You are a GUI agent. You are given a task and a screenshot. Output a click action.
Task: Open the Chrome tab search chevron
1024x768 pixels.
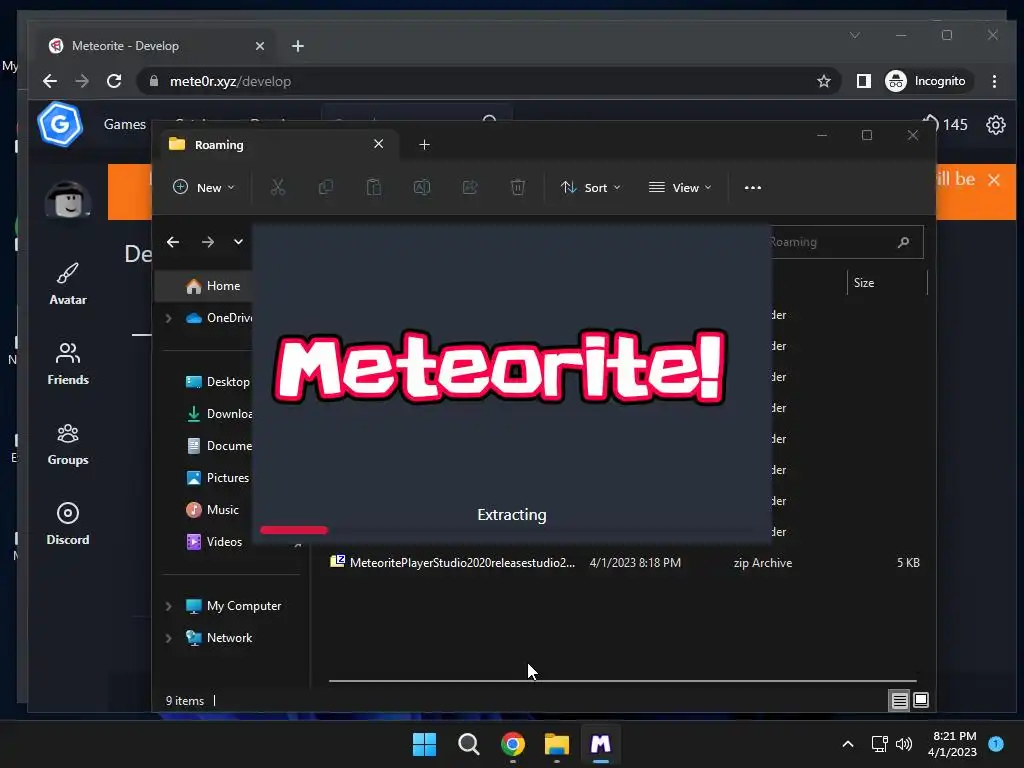(x=855, y=35)
